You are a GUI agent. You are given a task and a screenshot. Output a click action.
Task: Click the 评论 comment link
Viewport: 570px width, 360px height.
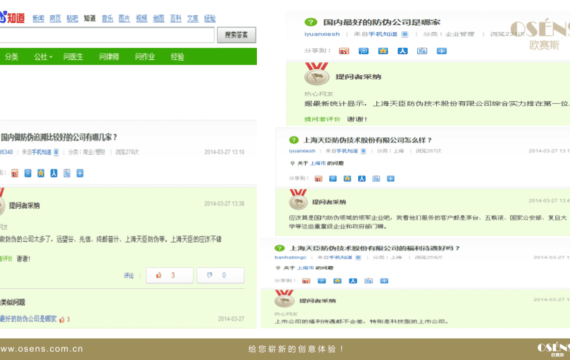[129, 276]
